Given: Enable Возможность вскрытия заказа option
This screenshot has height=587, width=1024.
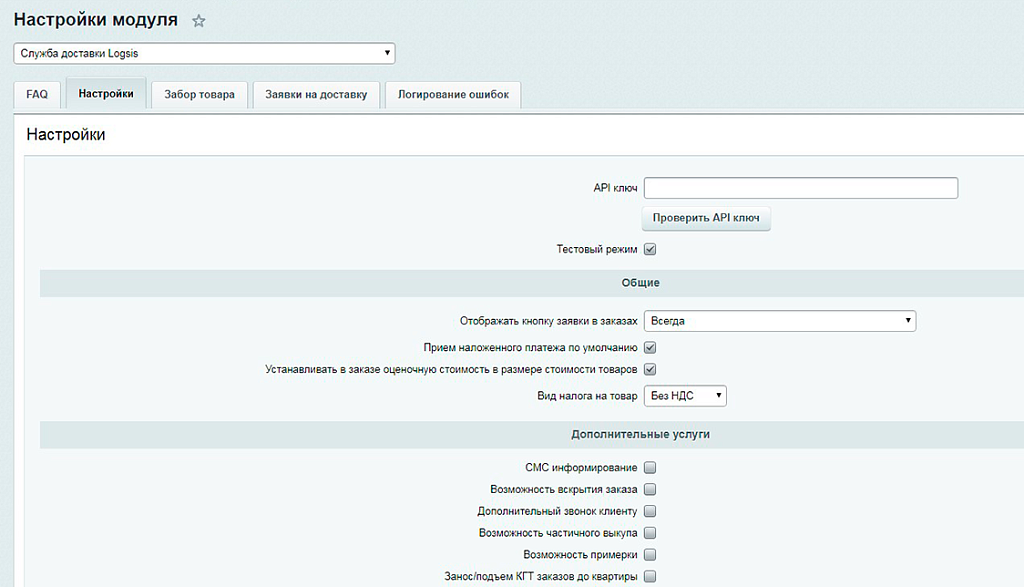Looking at the screenshot, I should click(649, 489).
